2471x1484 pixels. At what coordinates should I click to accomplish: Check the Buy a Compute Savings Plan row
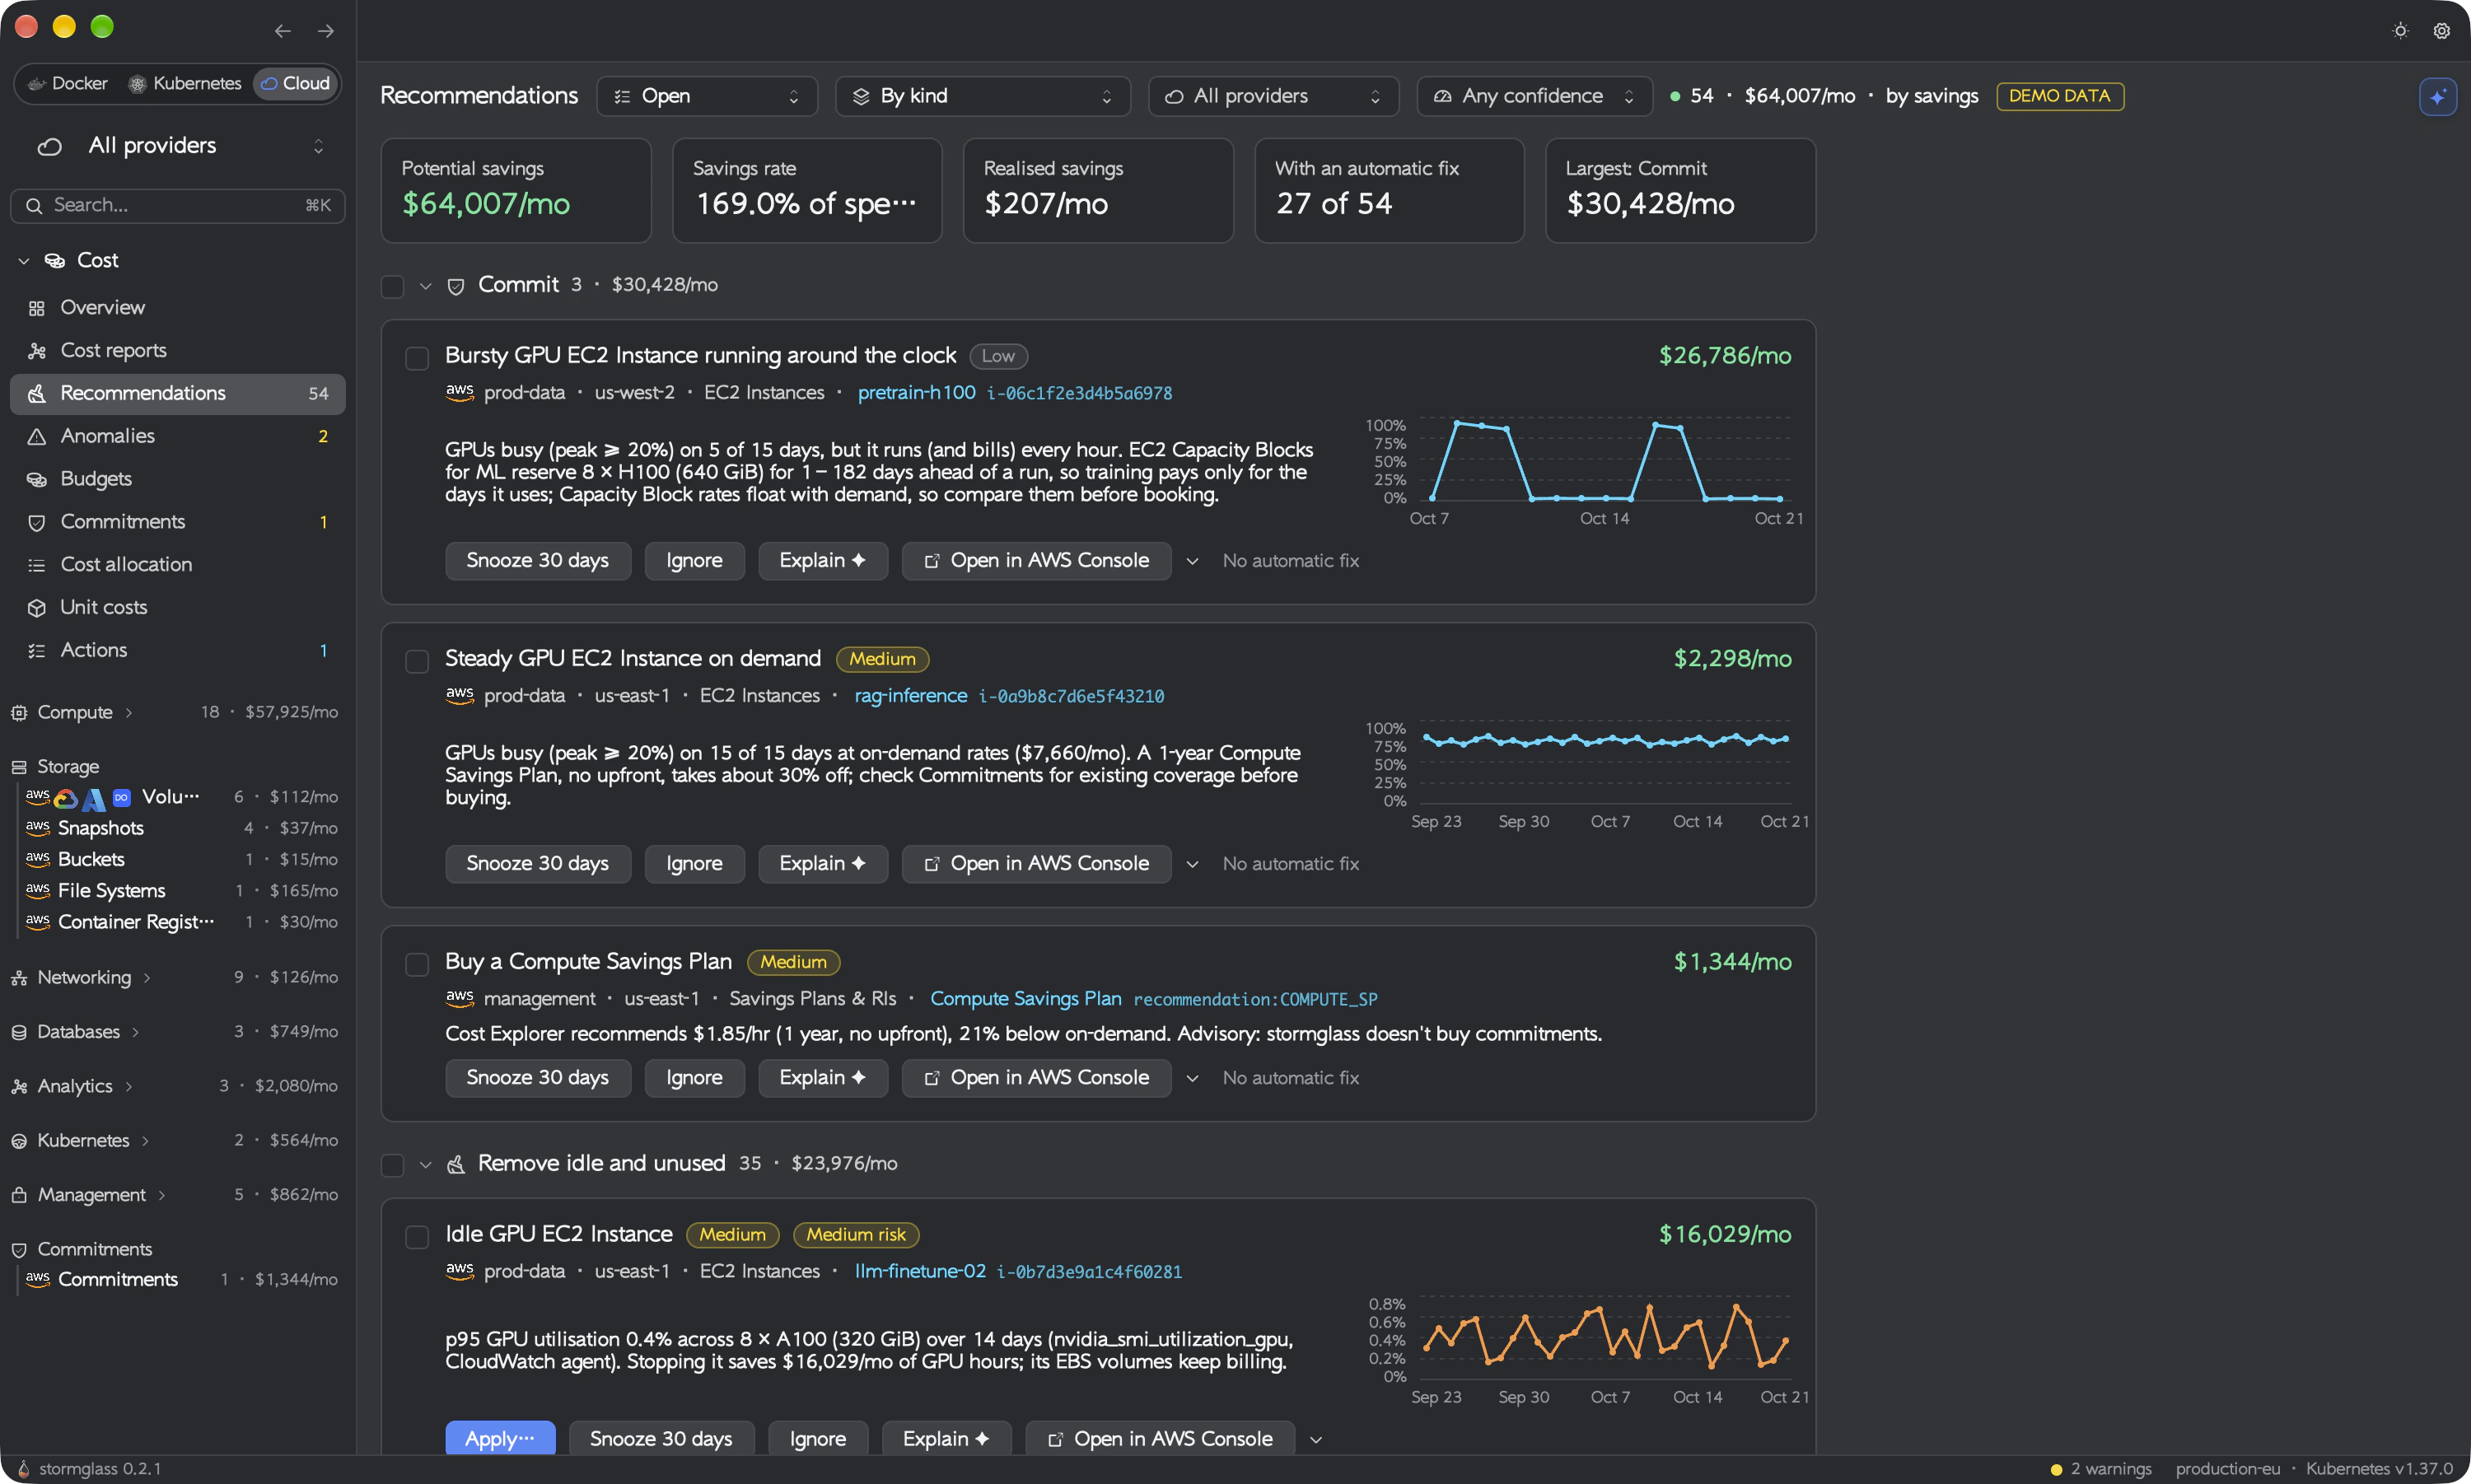pyautogui.click(x=417, y=964)
